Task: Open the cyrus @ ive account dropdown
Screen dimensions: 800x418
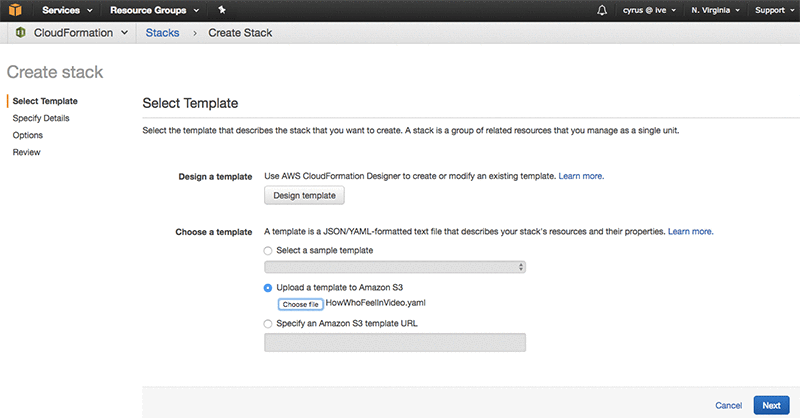Action: point(649,10)
